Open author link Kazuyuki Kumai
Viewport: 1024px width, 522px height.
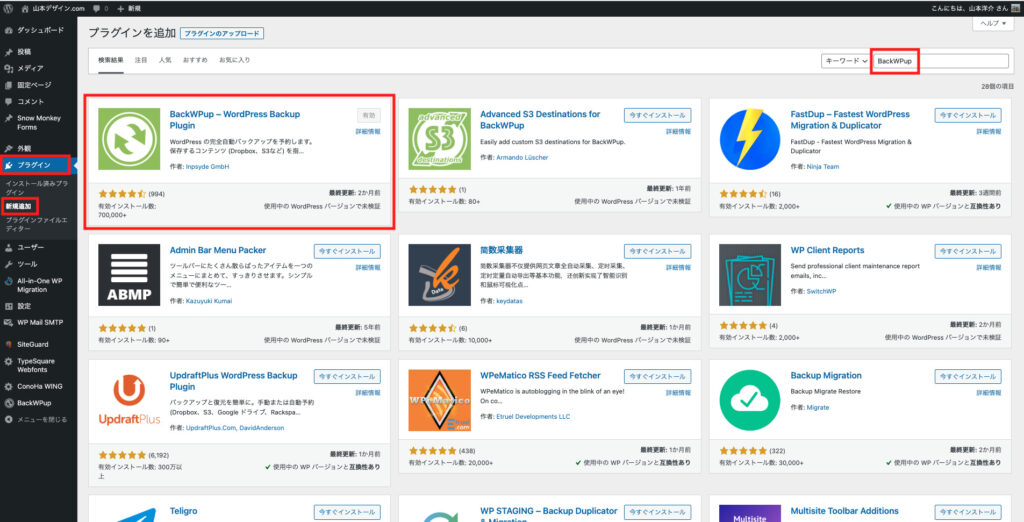point(209,301)
